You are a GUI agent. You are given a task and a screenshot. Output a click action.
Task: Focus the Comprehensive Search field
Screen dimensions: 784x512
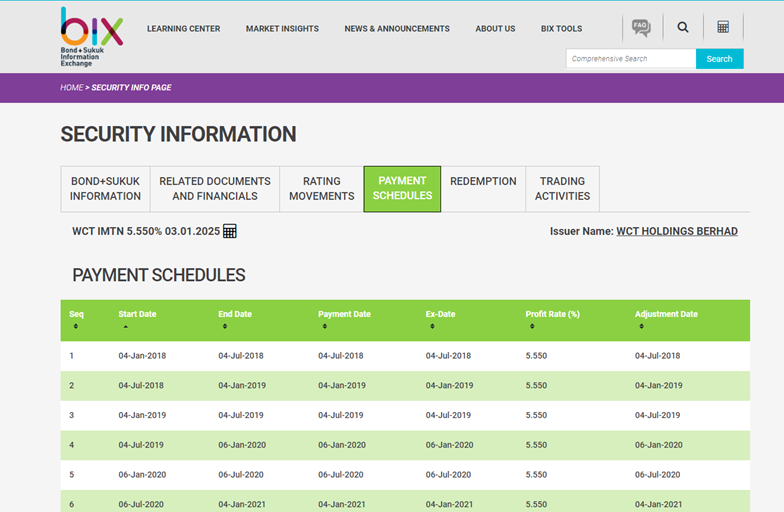coord(631,59)
